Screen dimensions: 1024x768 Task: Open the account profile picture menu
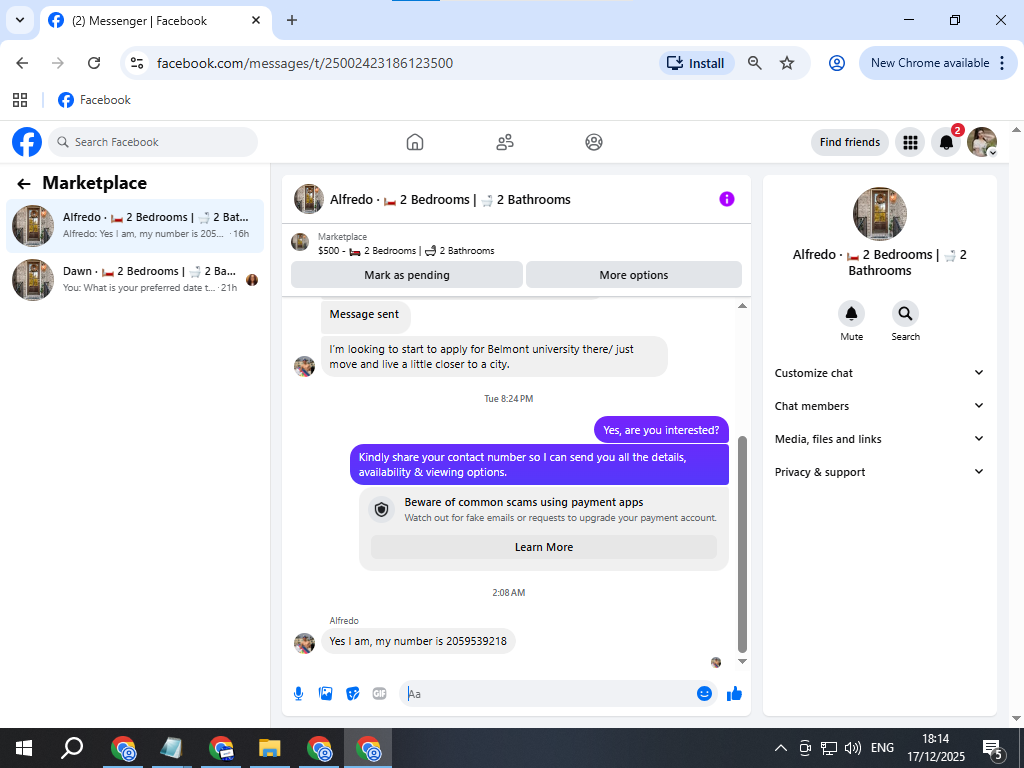click(x=982, y=142)
